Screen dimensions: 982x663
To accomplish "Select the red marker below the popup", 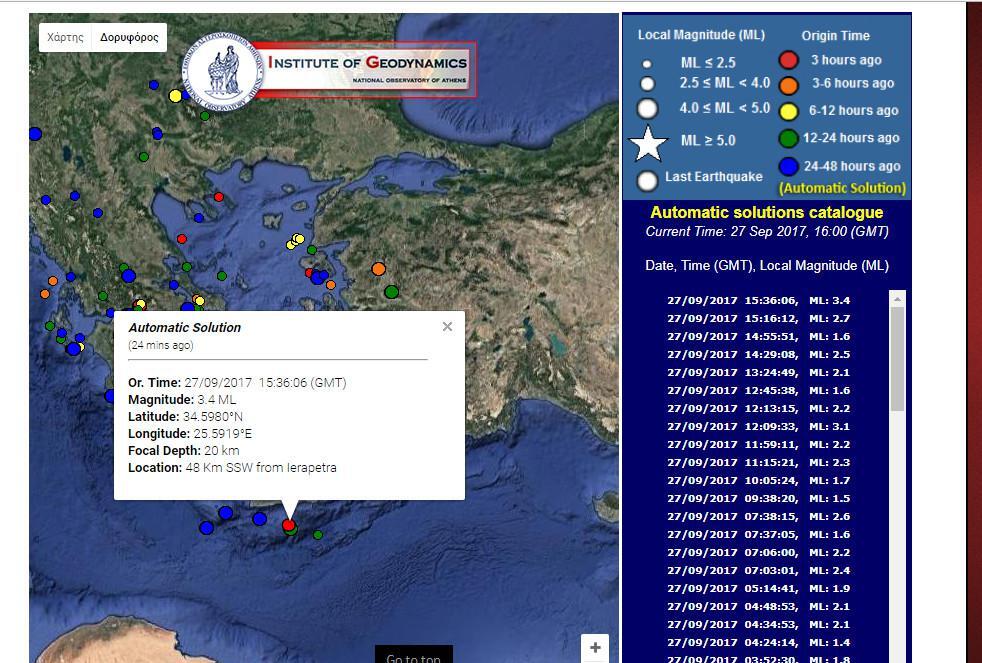I will [289, 524].
